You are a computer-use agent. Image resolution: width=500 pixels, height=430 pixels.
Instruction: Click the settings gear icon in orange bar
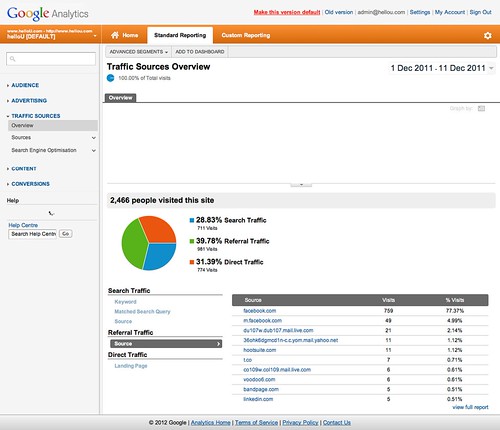(487, 35)
